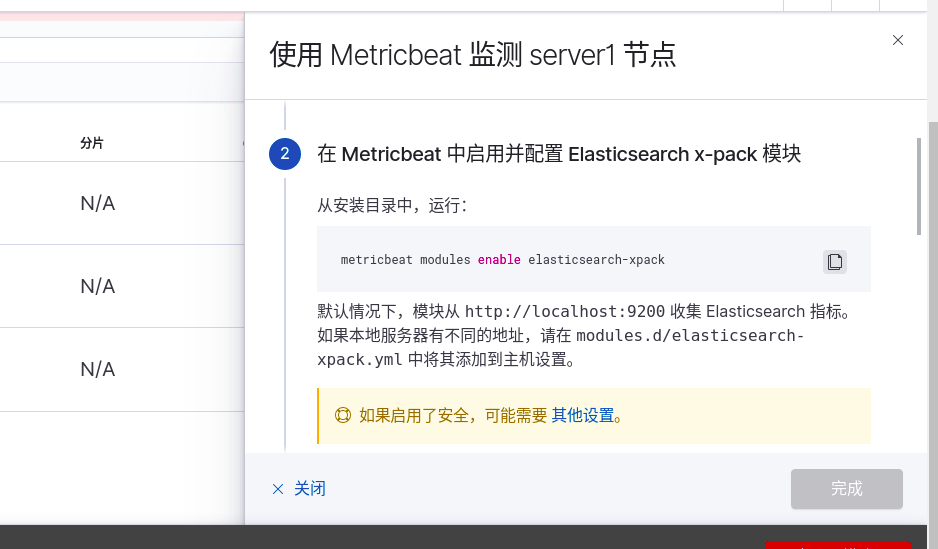938x549 pixels.
Task: Click the third N/A cell under 分片
Action: click(x=98, y=370)
